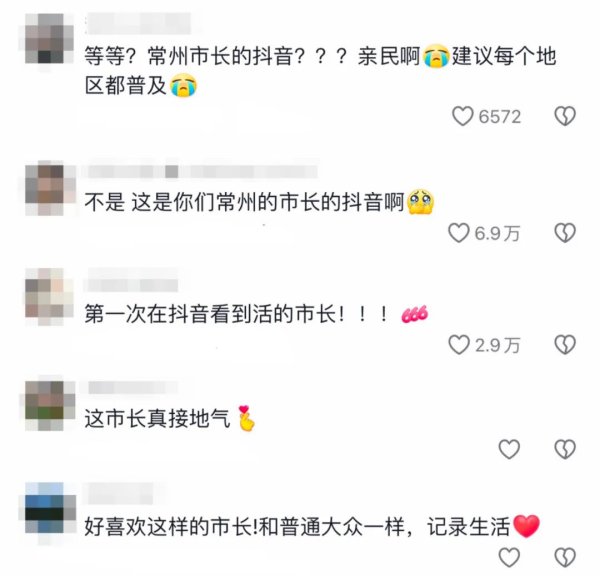
Task: Tap the broken heart beside 6.9万
Action: (x=565, y=233)
